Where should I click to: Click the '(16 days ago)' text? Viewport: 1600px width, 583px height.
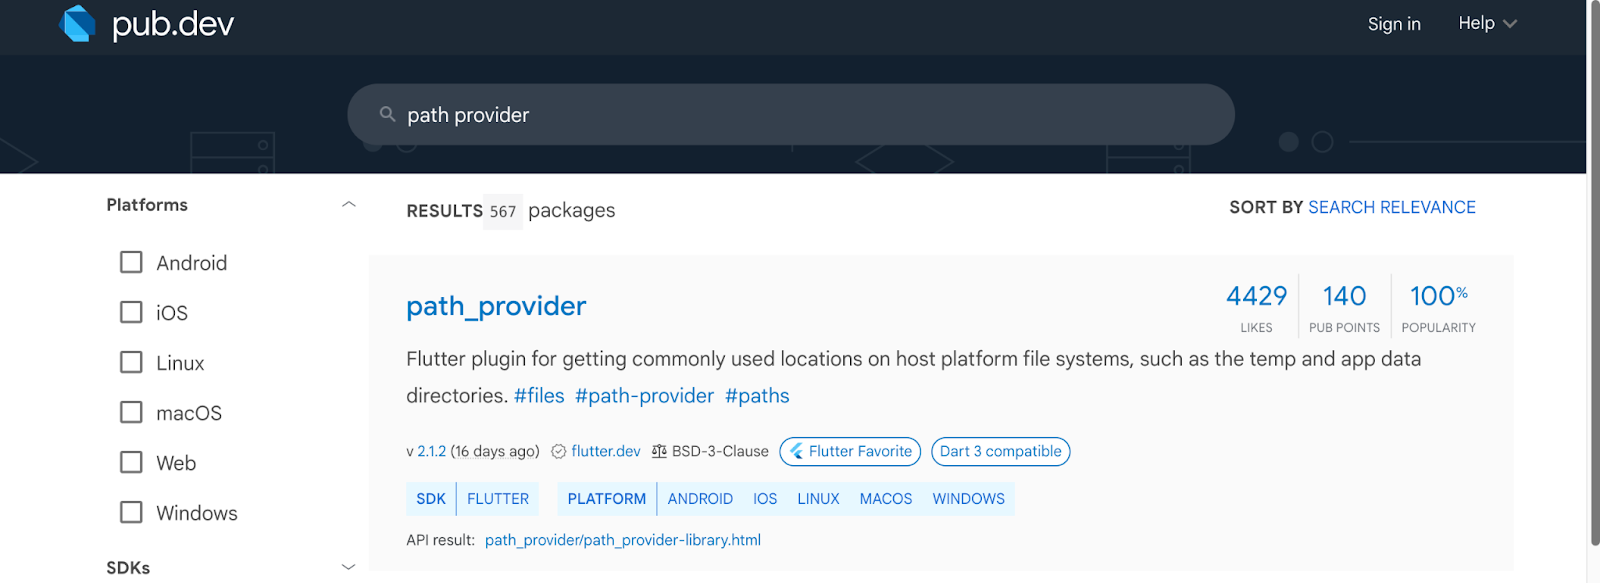point(495,452)
